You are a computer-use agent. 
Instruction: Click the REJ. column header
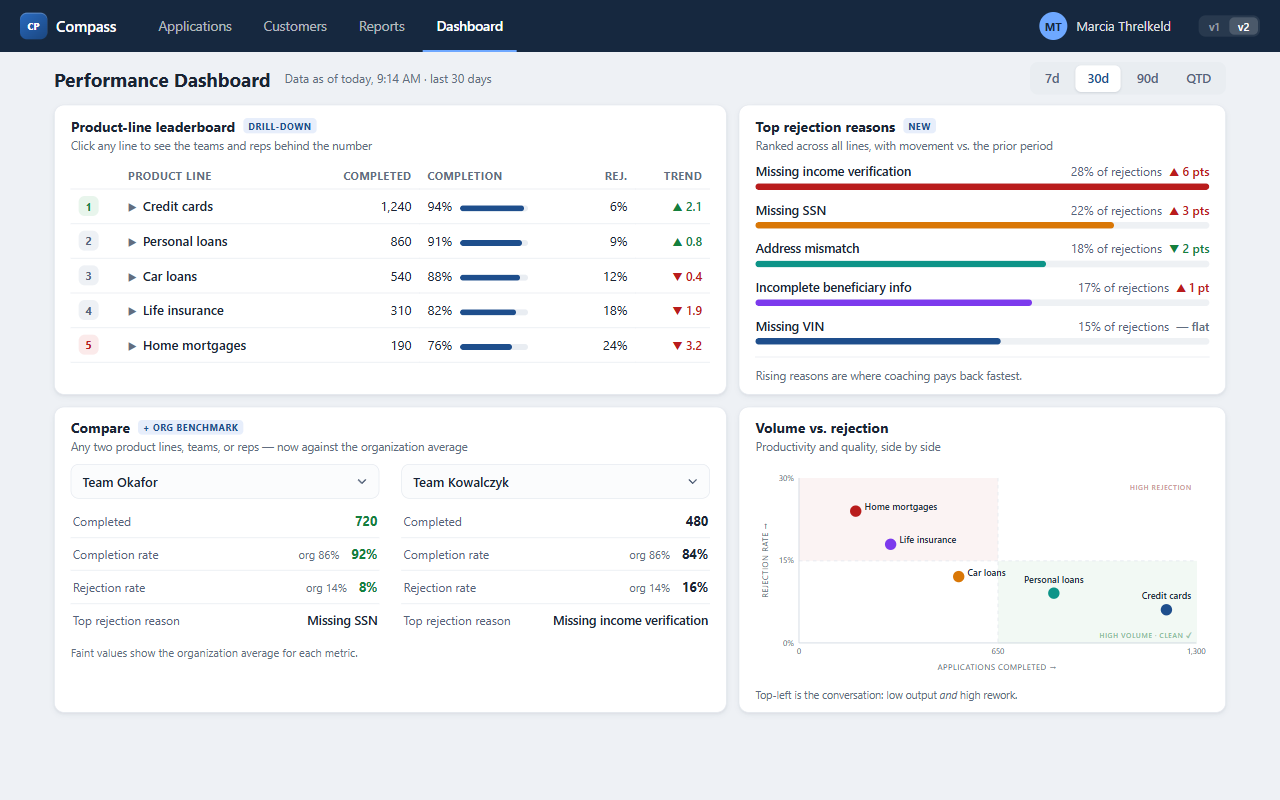(x=616, y=176)
